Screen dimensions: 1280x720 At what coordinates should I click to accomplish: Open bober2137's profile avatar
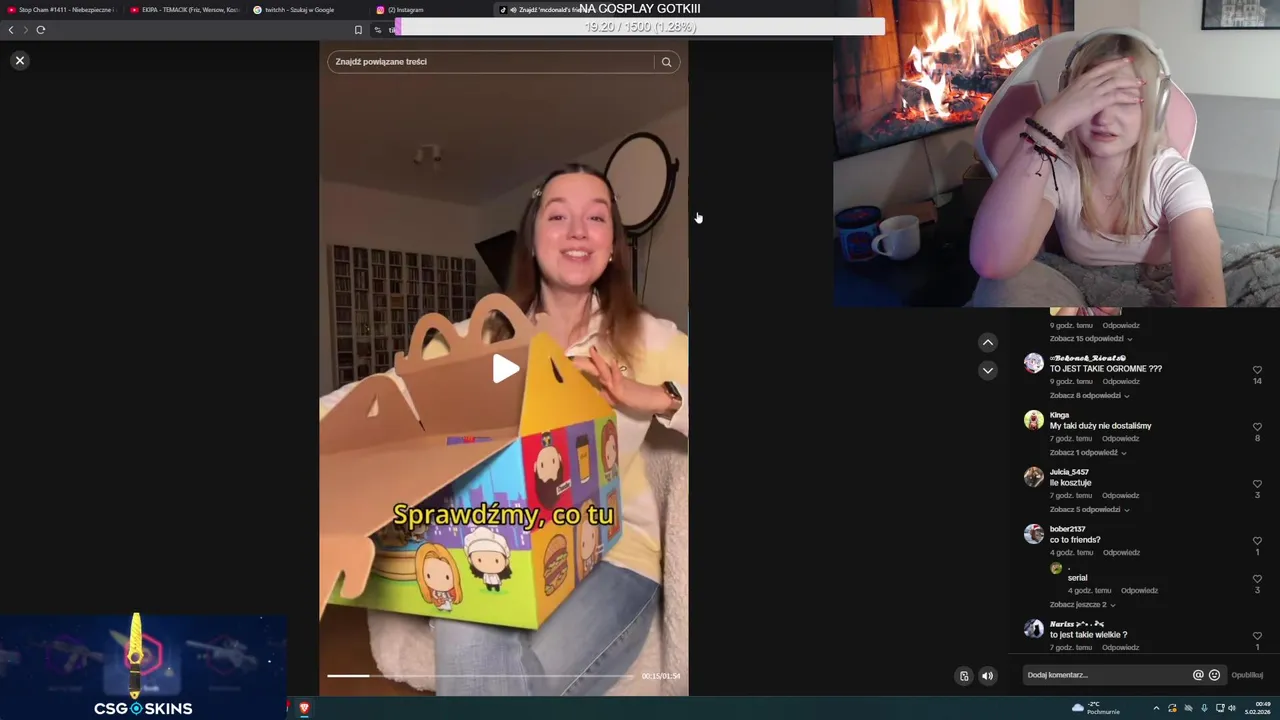[1034, 534]
